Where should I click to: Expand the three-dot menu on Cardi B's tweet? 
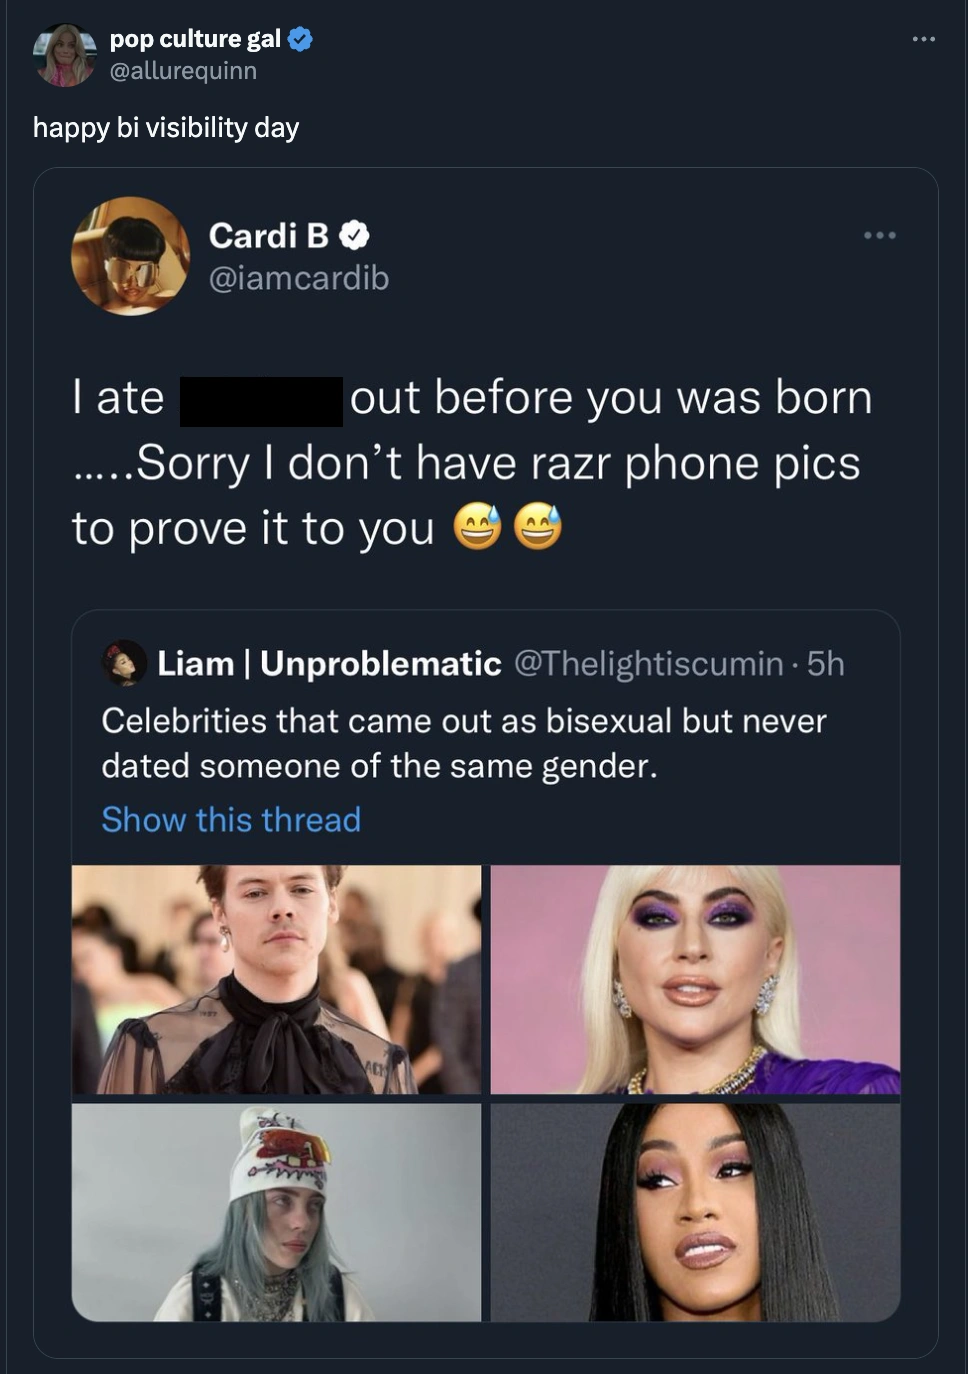(880, 235)
